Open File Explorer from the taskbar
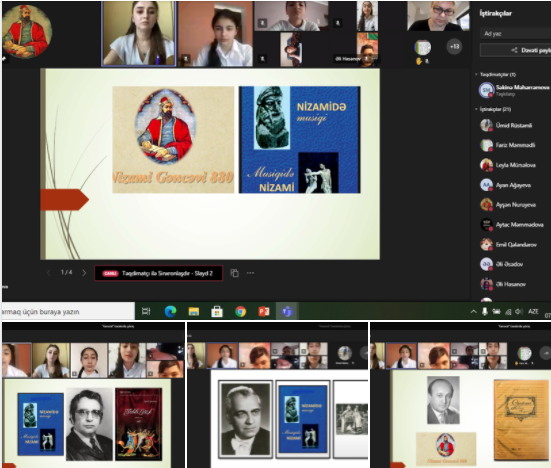Viewport: 551px width, 468px height. pyautogui.click(x=194, y=311)
